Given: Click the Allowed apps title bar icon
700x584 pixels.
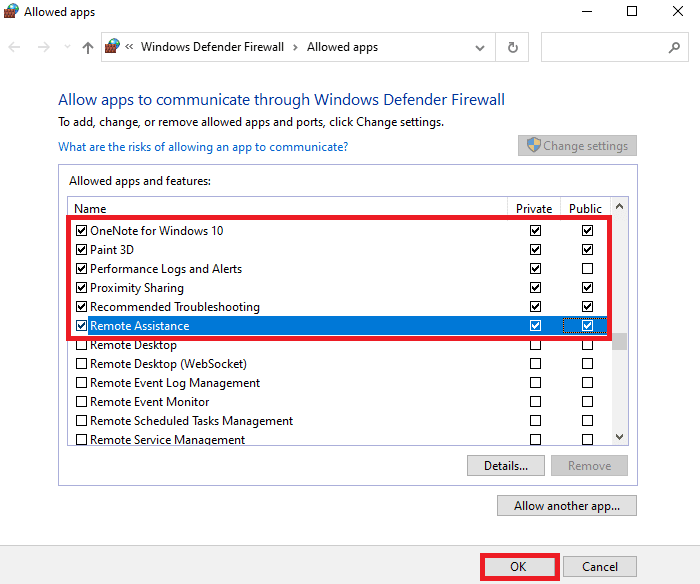Looking at the screenshot, I should pyautogui.click(x=11, y=11).
